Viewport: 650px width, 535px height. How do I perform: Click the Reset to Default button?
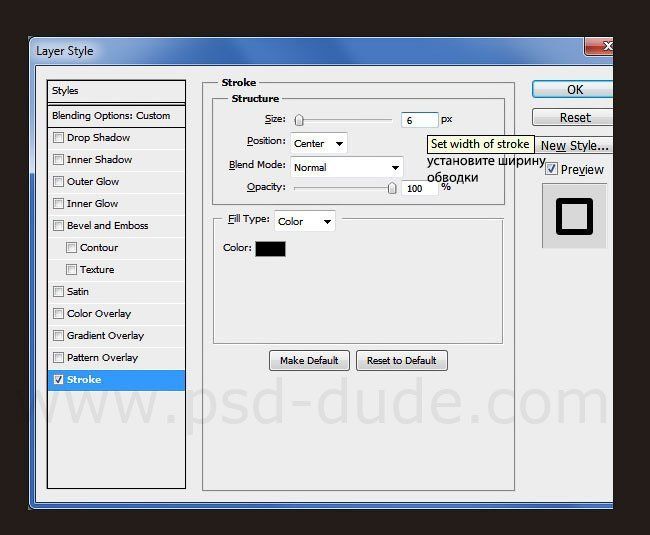point(402,361)
